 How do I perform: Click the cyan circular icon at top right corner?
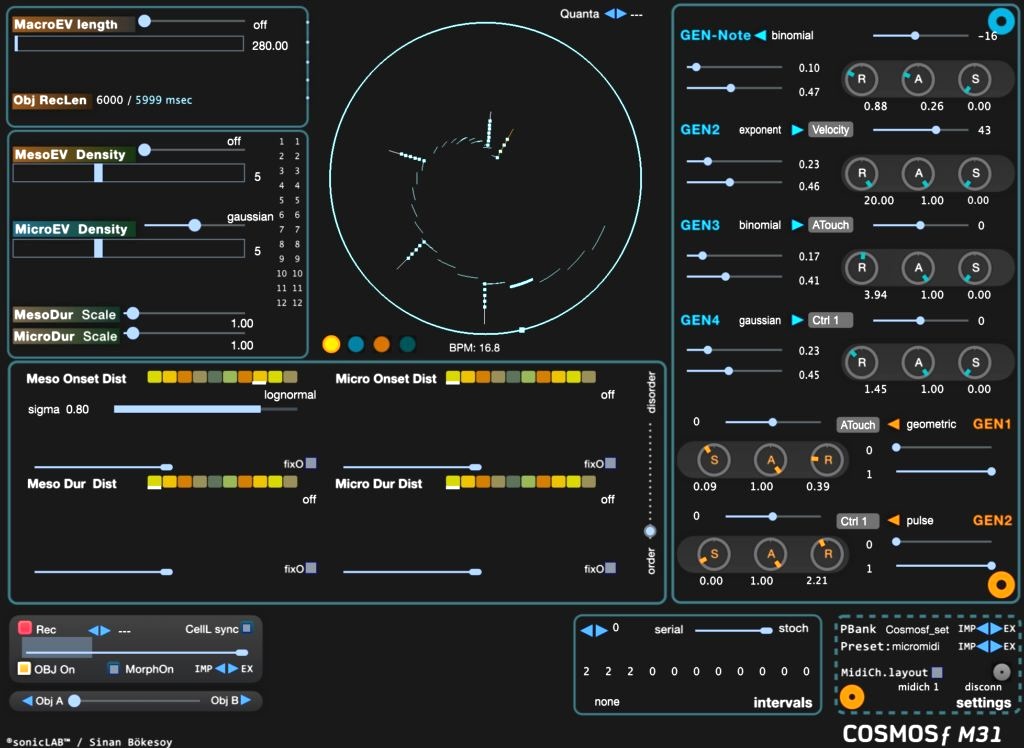1000,21
